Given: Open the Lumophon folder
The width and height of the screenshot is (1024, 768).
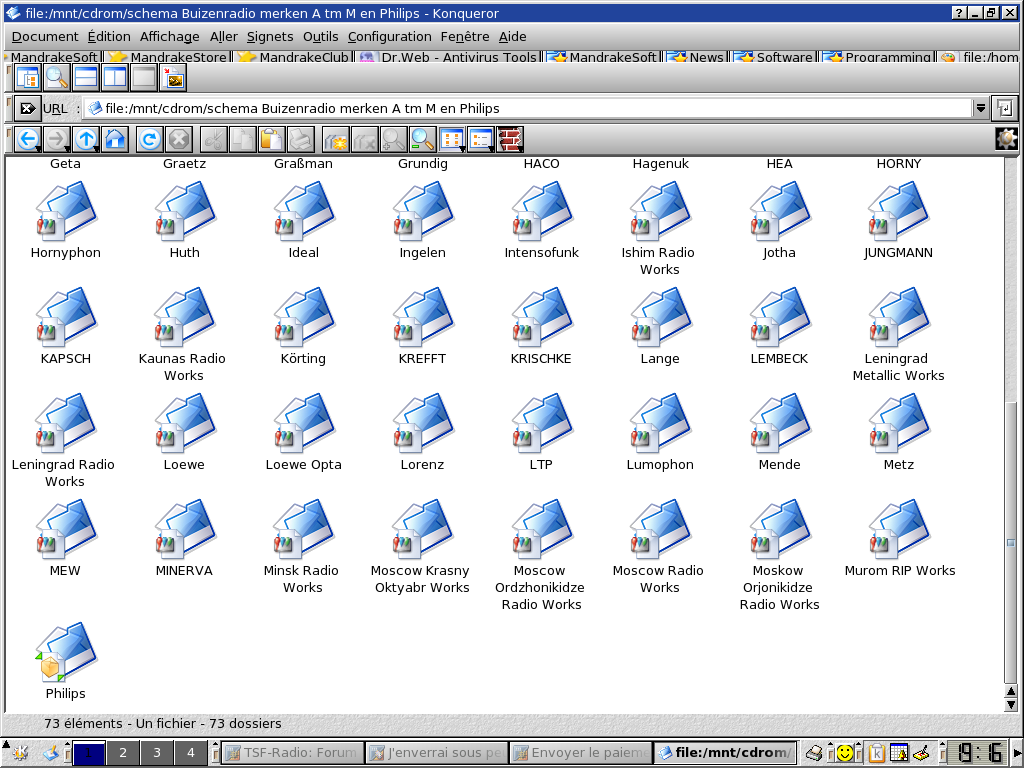Looking at the screenshot, I should 660,432.
